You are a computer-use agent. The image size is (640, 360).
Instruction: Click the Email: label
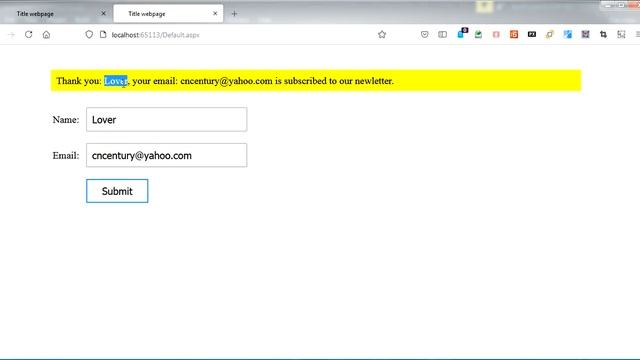point(66,156)
